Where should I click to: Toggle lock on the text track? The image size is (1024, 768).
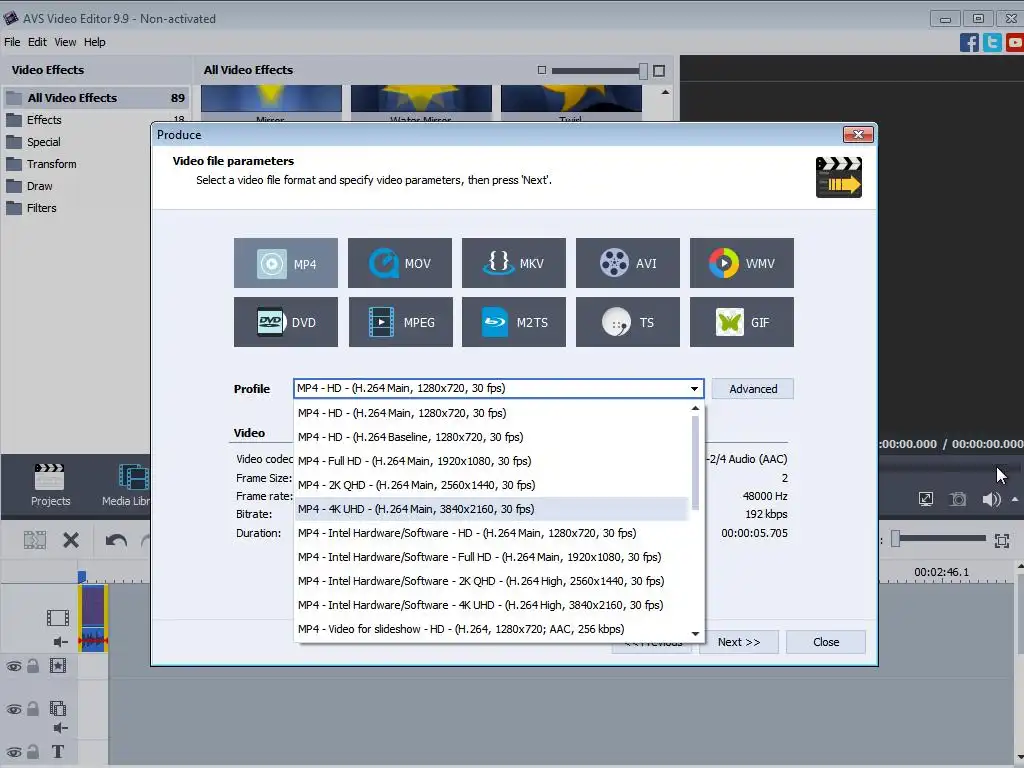[x=33, y=752]
